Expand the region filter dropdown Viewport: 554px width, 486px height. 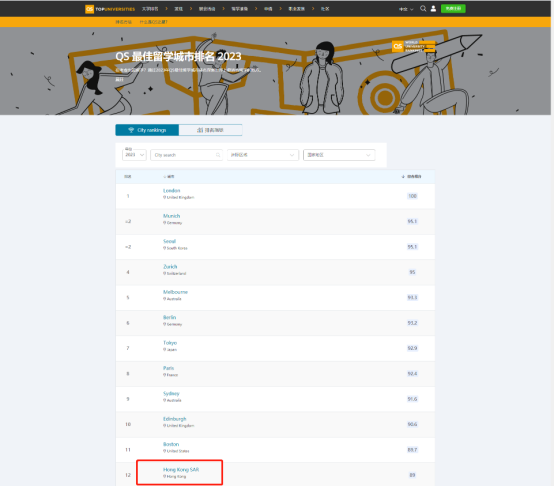pos(263,155)
